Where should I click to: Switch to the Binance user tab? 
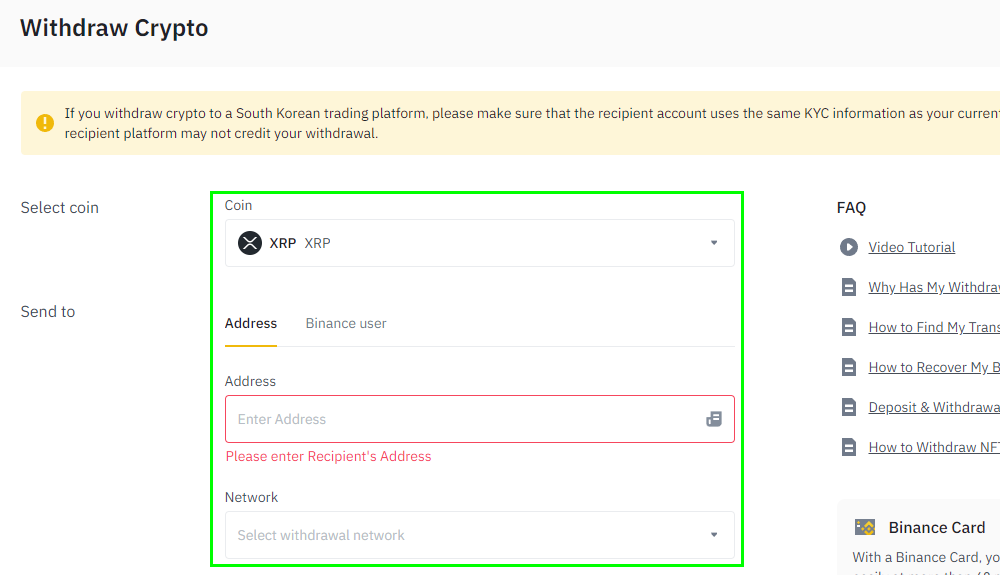point(346,323)
